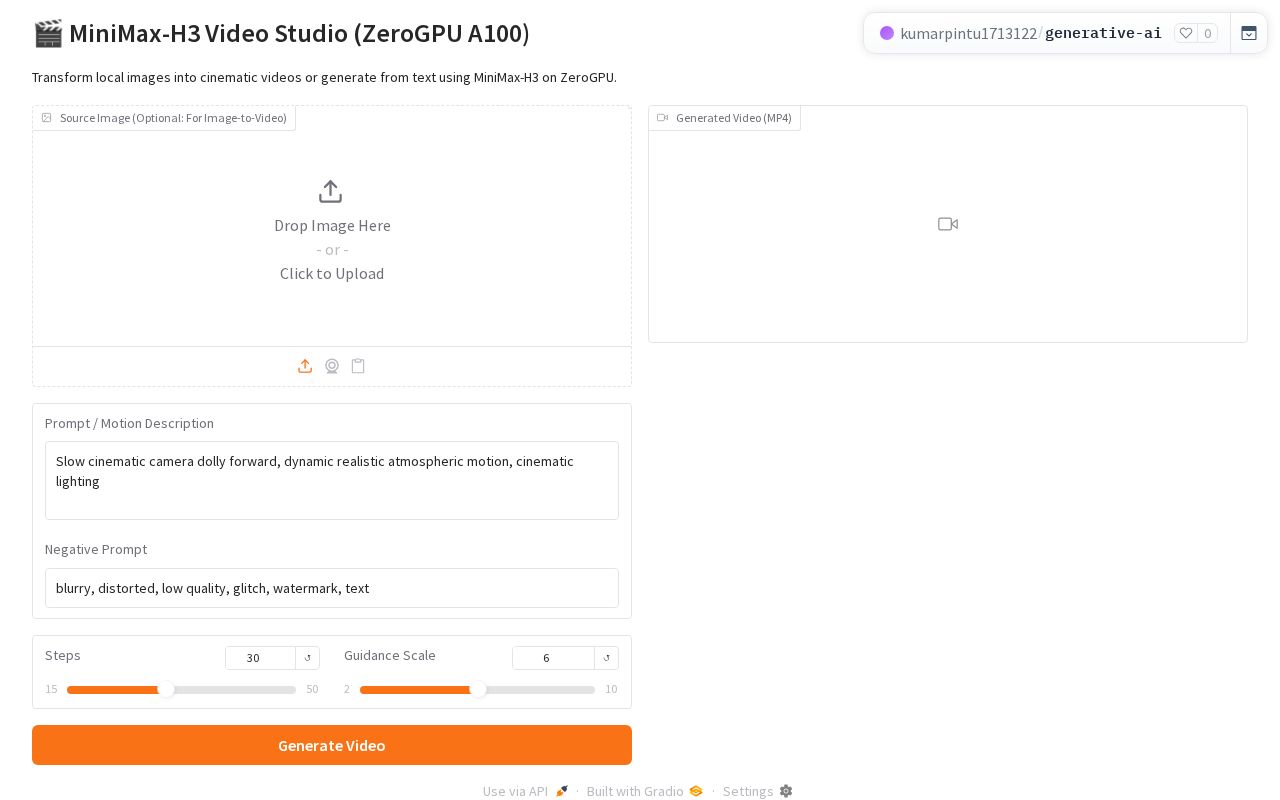Click the video placeholder icon in output
The width and height of the screenshot is (1280, 800).
coord(948,224)
